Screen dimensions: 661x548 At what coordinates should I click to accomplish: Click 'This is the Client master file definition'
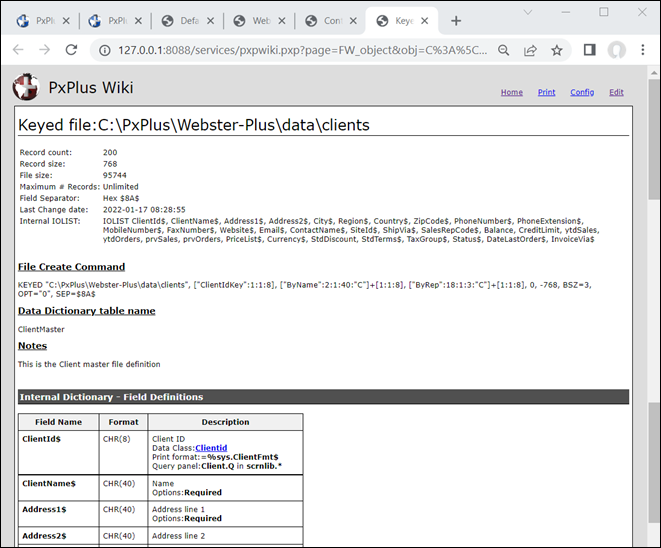[89, 364]
